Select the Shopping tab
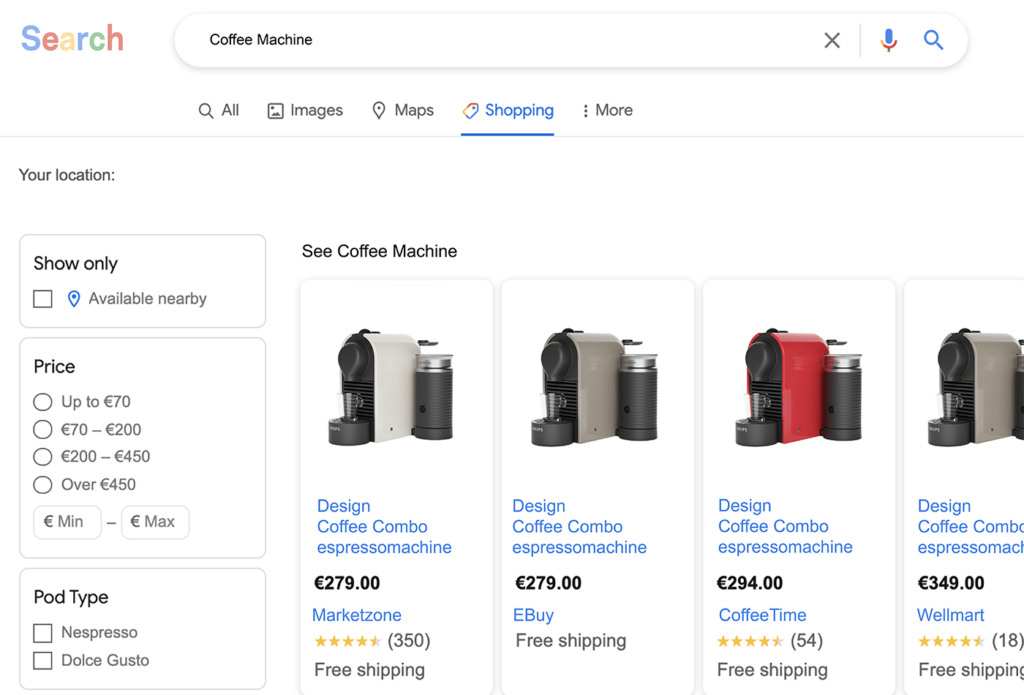Image resolution: width=1024 pixels, height=695 pixels. (508, 110)
